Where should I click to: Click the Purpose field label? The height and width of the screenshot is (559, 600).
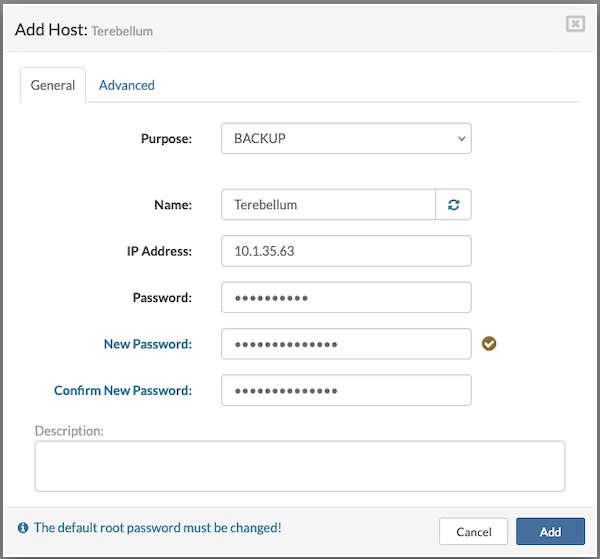point(166,139)
